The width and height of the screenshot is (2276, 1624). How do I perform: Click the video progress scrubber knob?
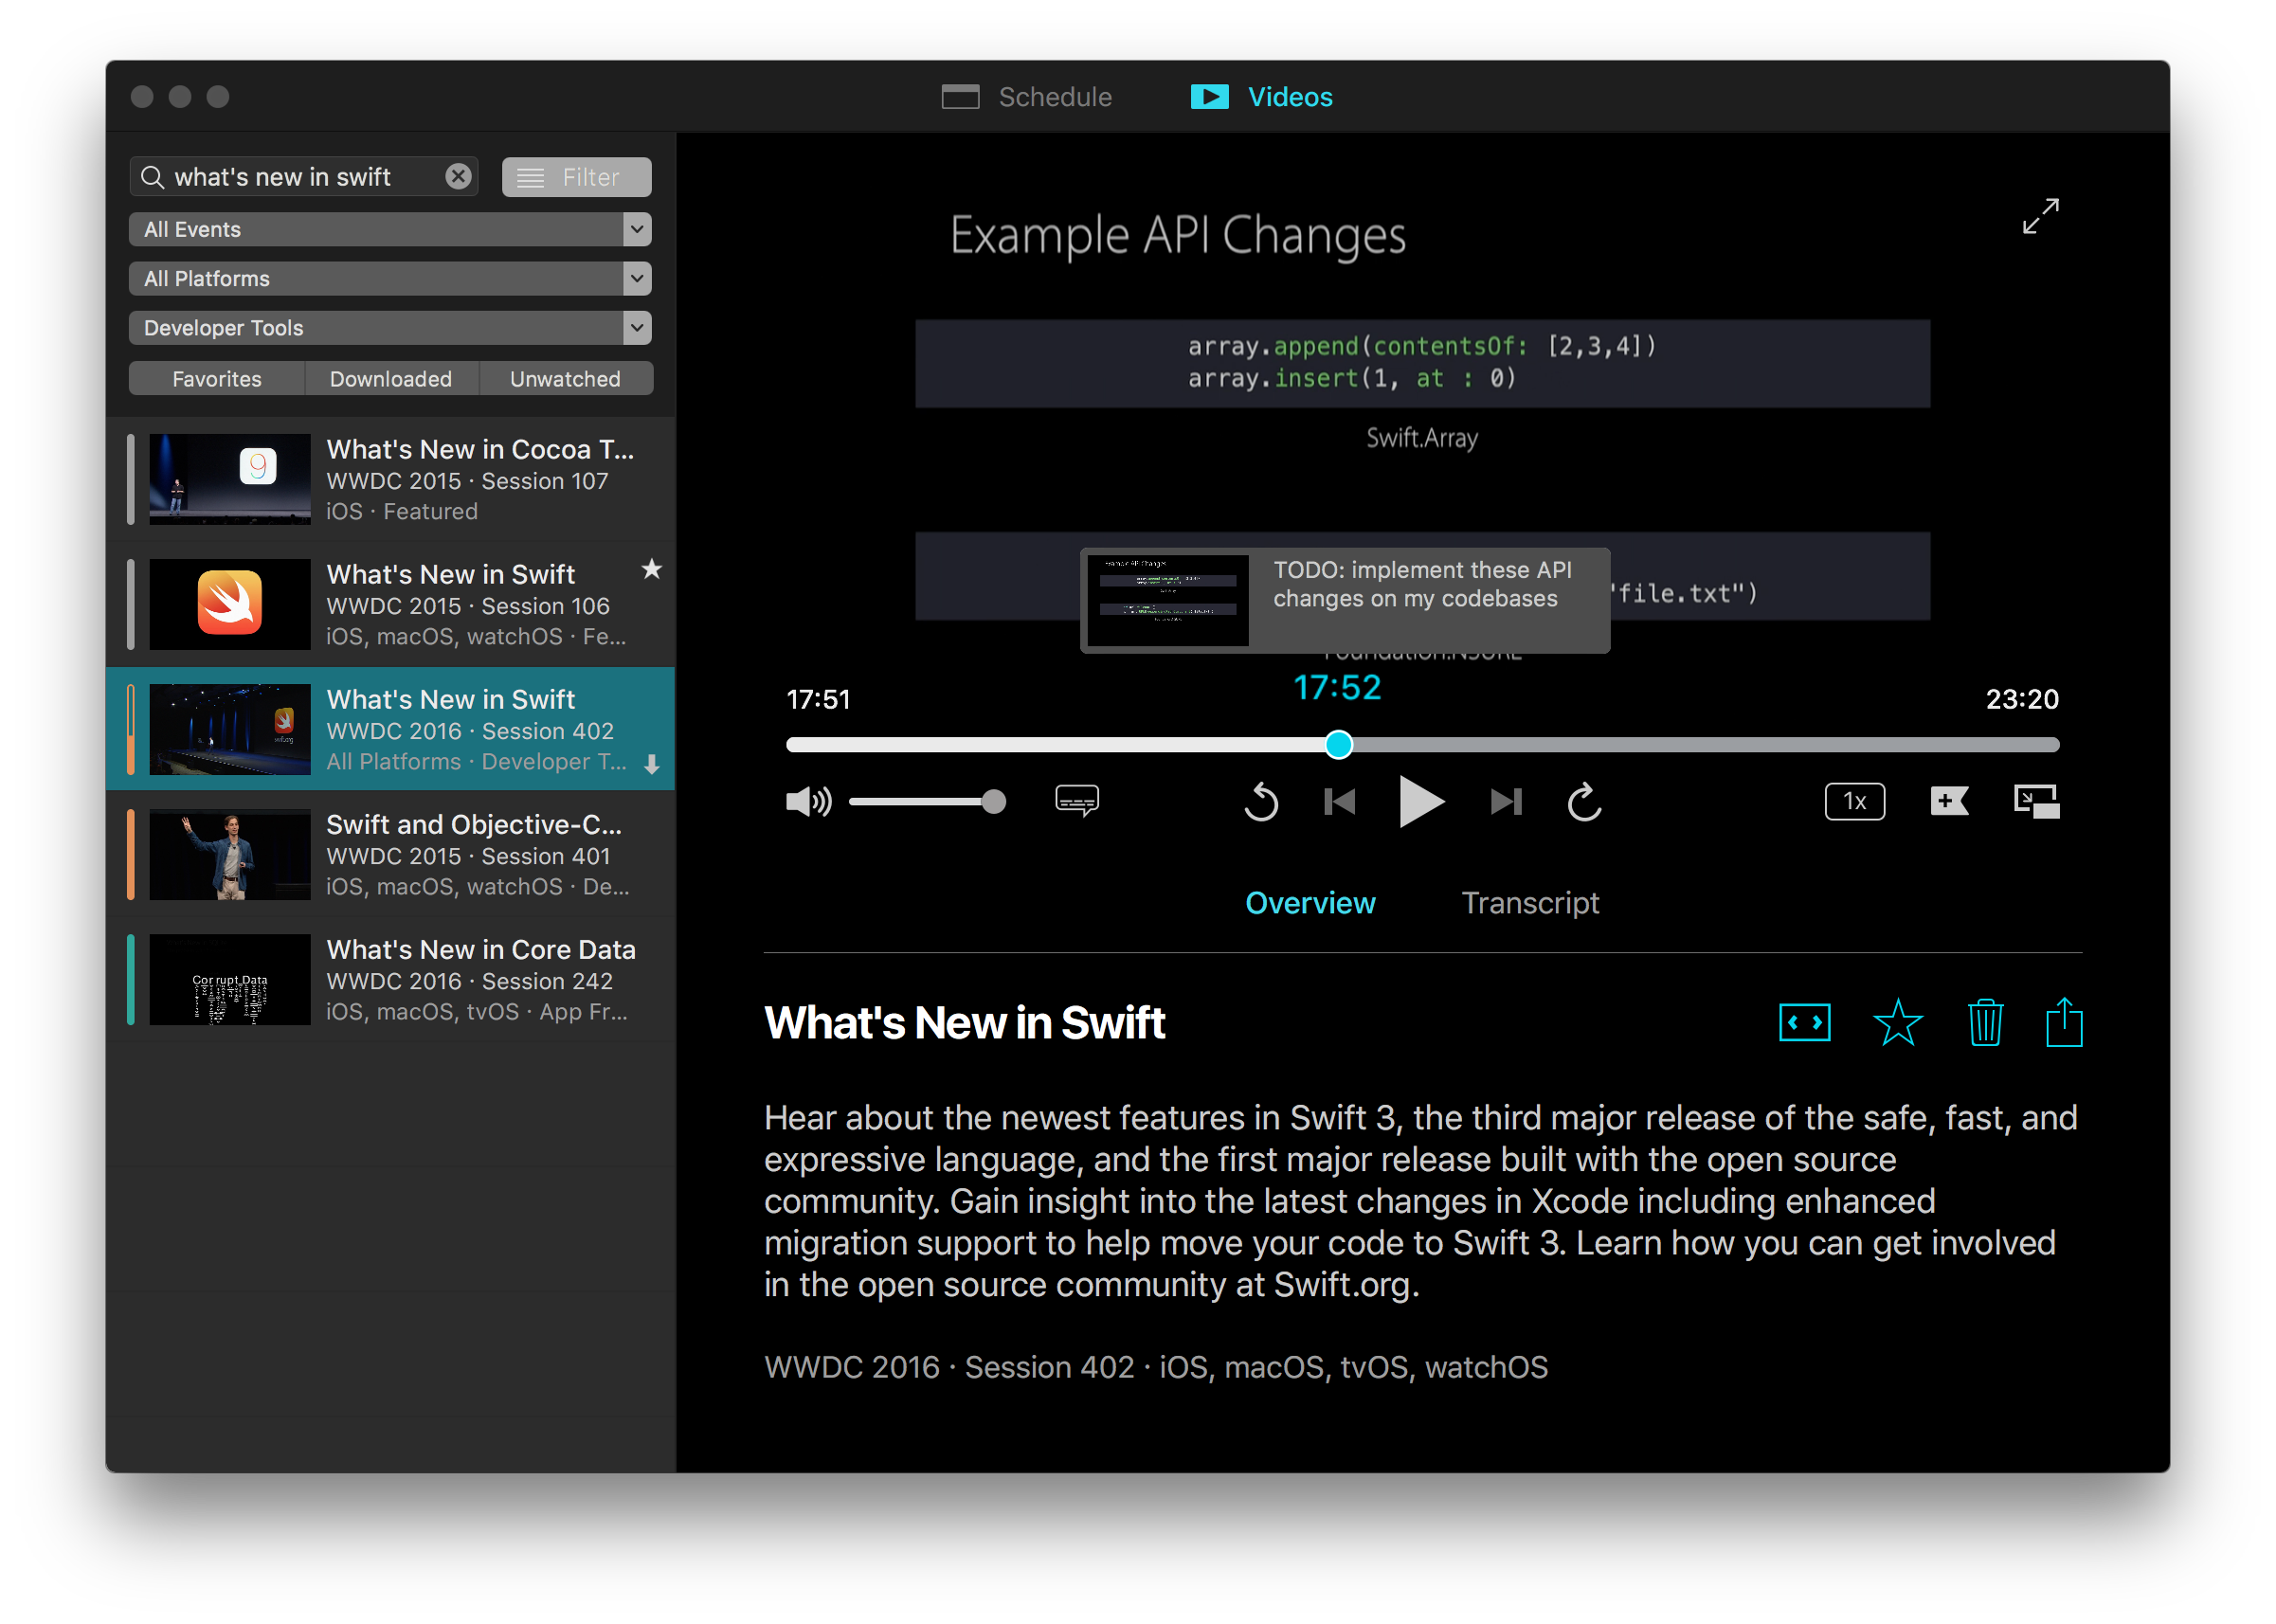point(1338,745)
